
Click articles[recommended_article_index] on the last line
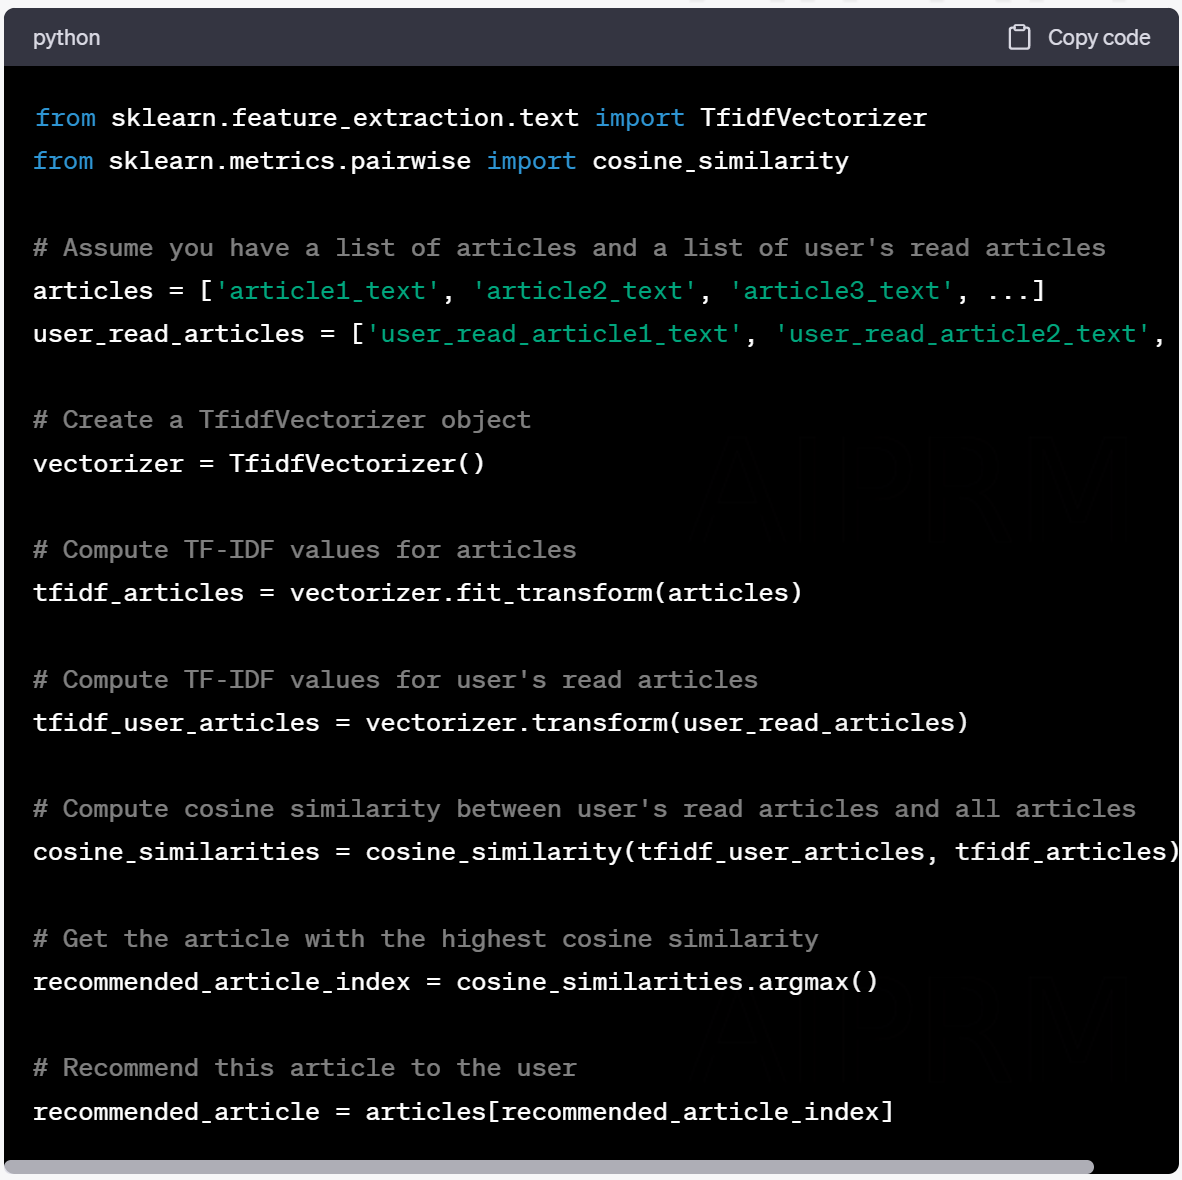point(629,1112)
